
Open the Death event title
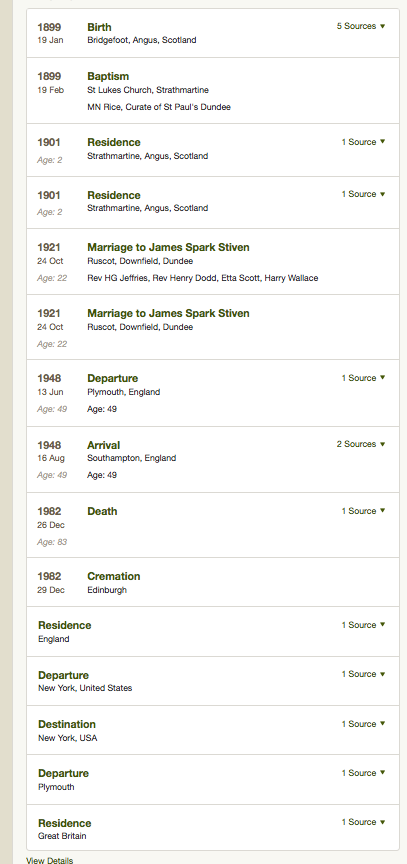click(x=102, y=511)
